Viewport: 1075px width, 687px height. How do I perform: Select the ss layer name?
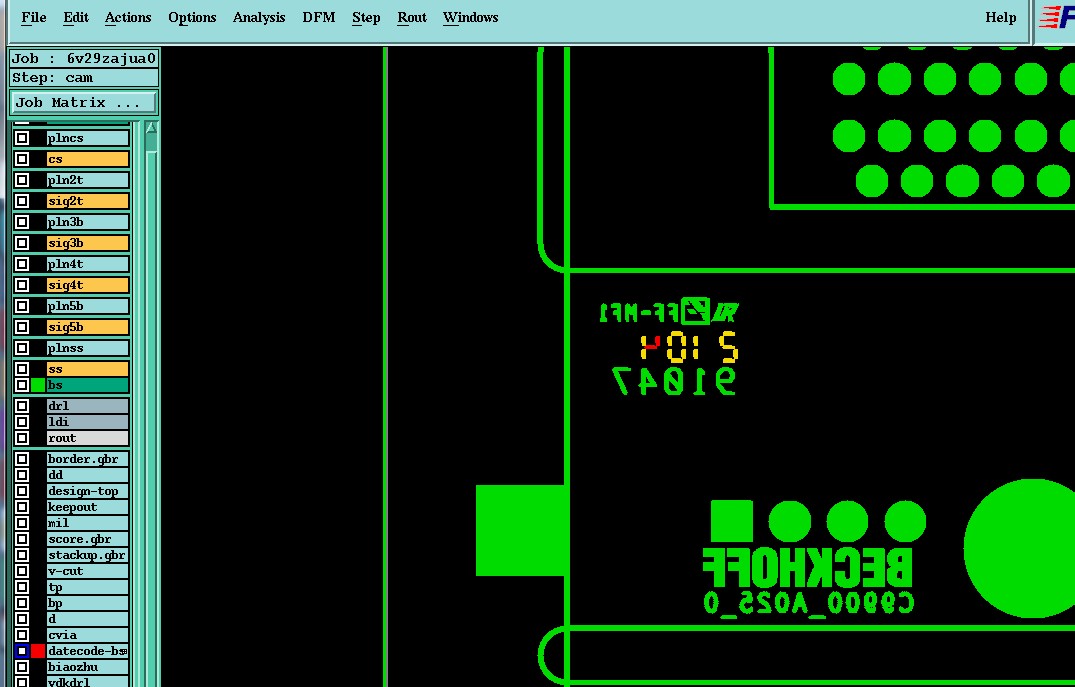point(88,369)
